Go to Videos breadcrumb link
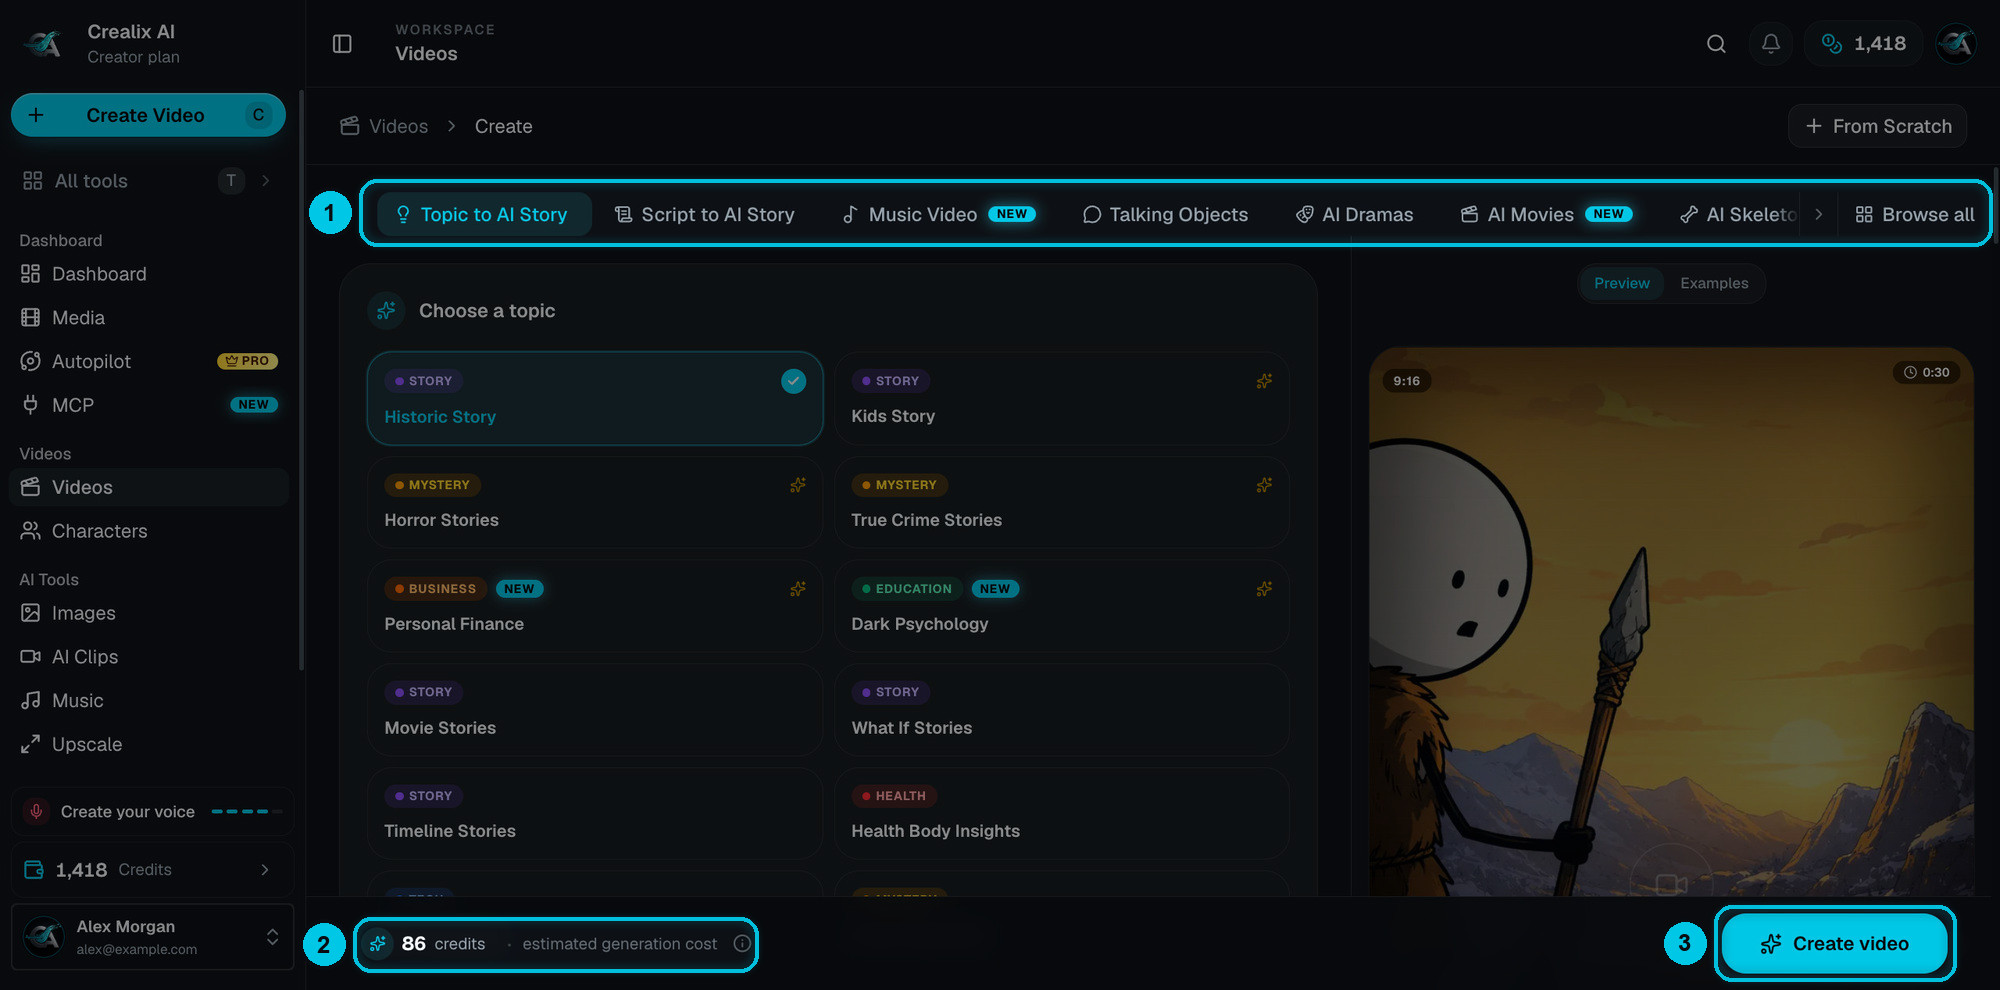This screenshot has height=990, width=2000. [398, 126]
